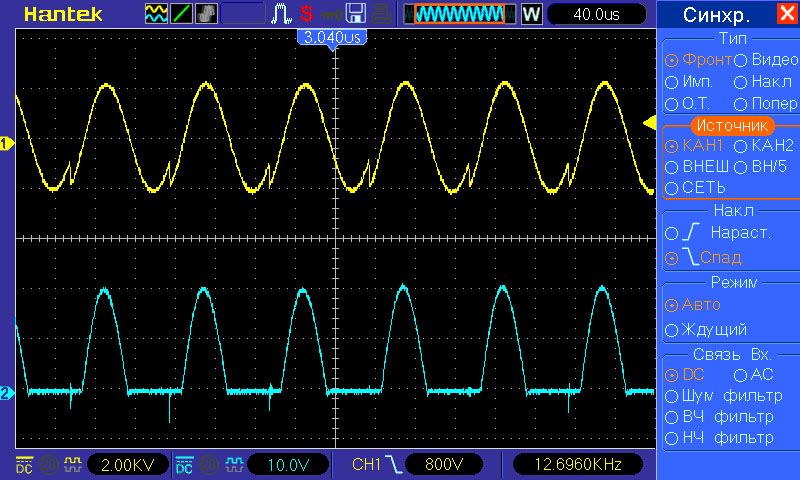Enable Шум фильтр noise rejection
The width and height of the screenshot is (800, 480).
724,396
